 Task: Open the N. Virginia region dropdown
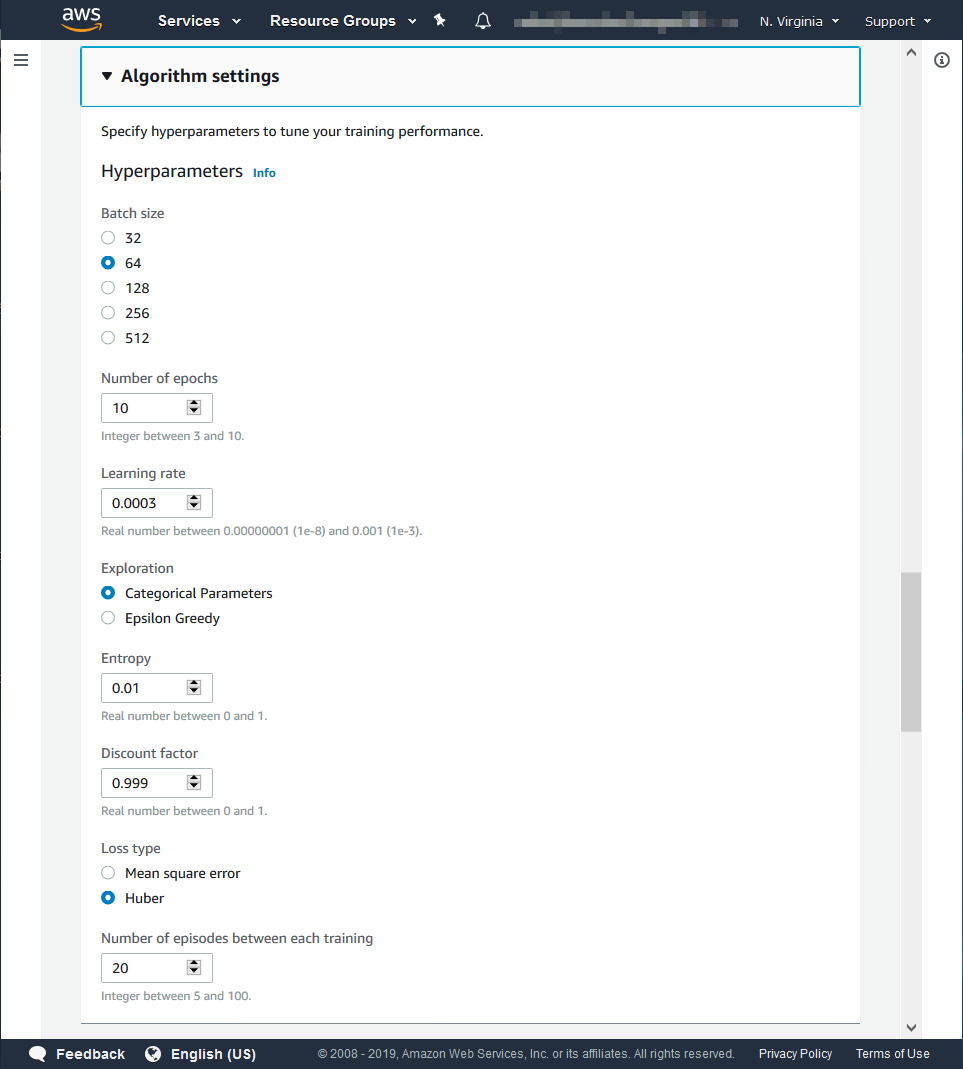pos(799,21)
